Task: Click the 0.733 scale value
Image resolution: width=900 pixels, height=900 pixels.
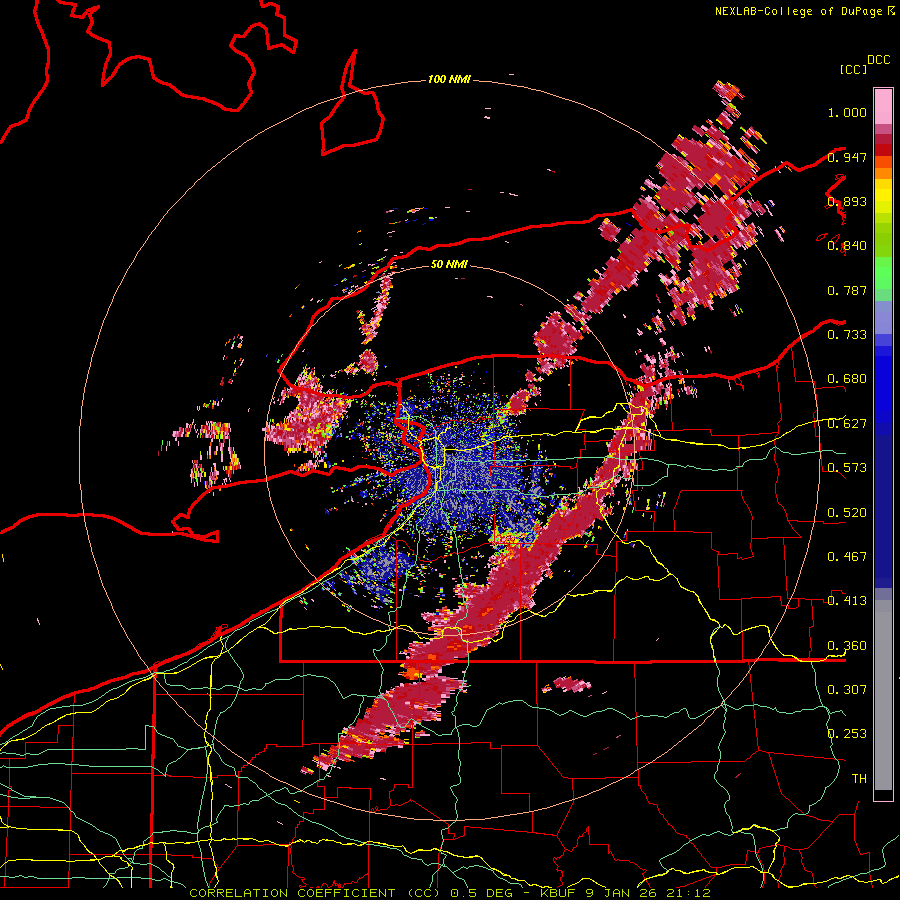Action: [847, 335]
